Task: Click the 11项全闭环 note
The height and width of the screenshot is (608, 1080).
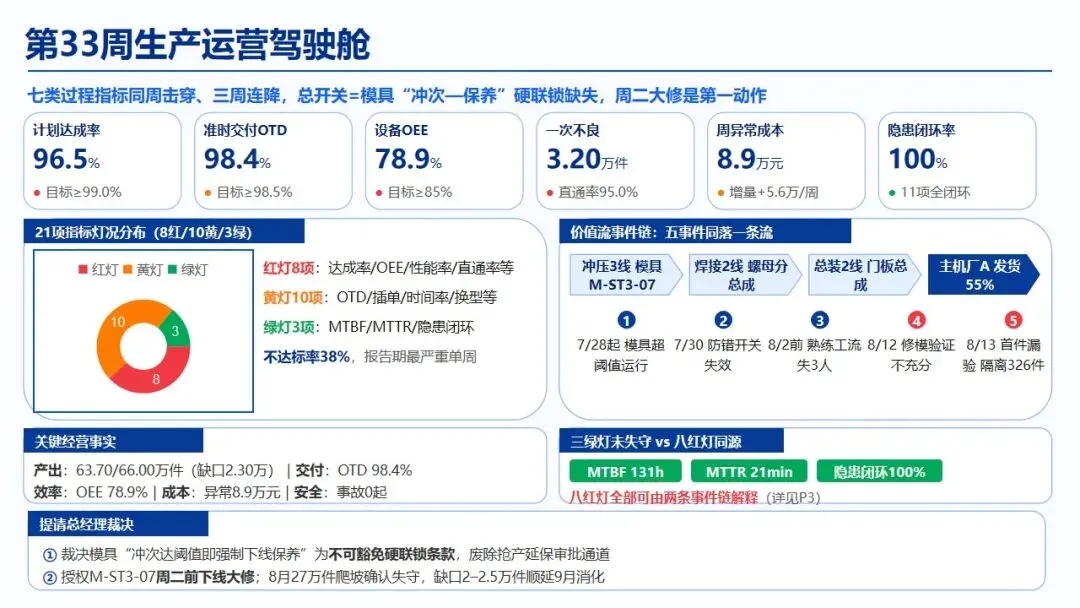Action: click(935, 192)
